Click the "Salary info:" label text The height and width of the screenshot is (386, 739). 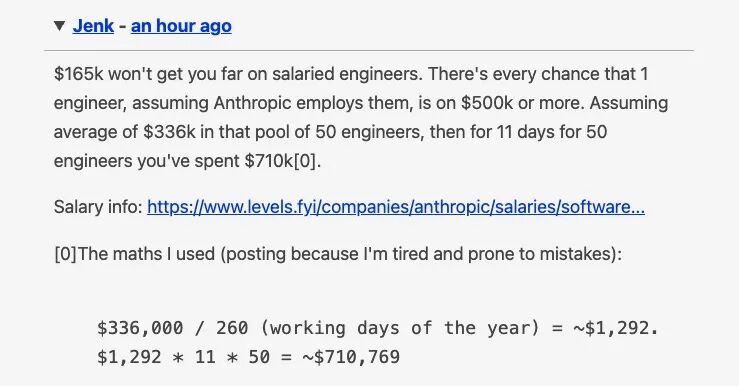98,207
